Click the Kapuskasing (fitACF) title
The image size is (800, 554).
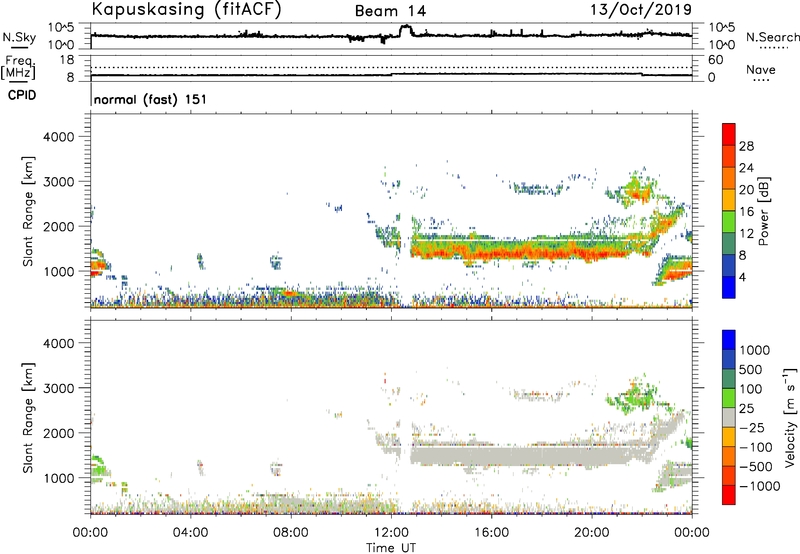tap(186, 9)
